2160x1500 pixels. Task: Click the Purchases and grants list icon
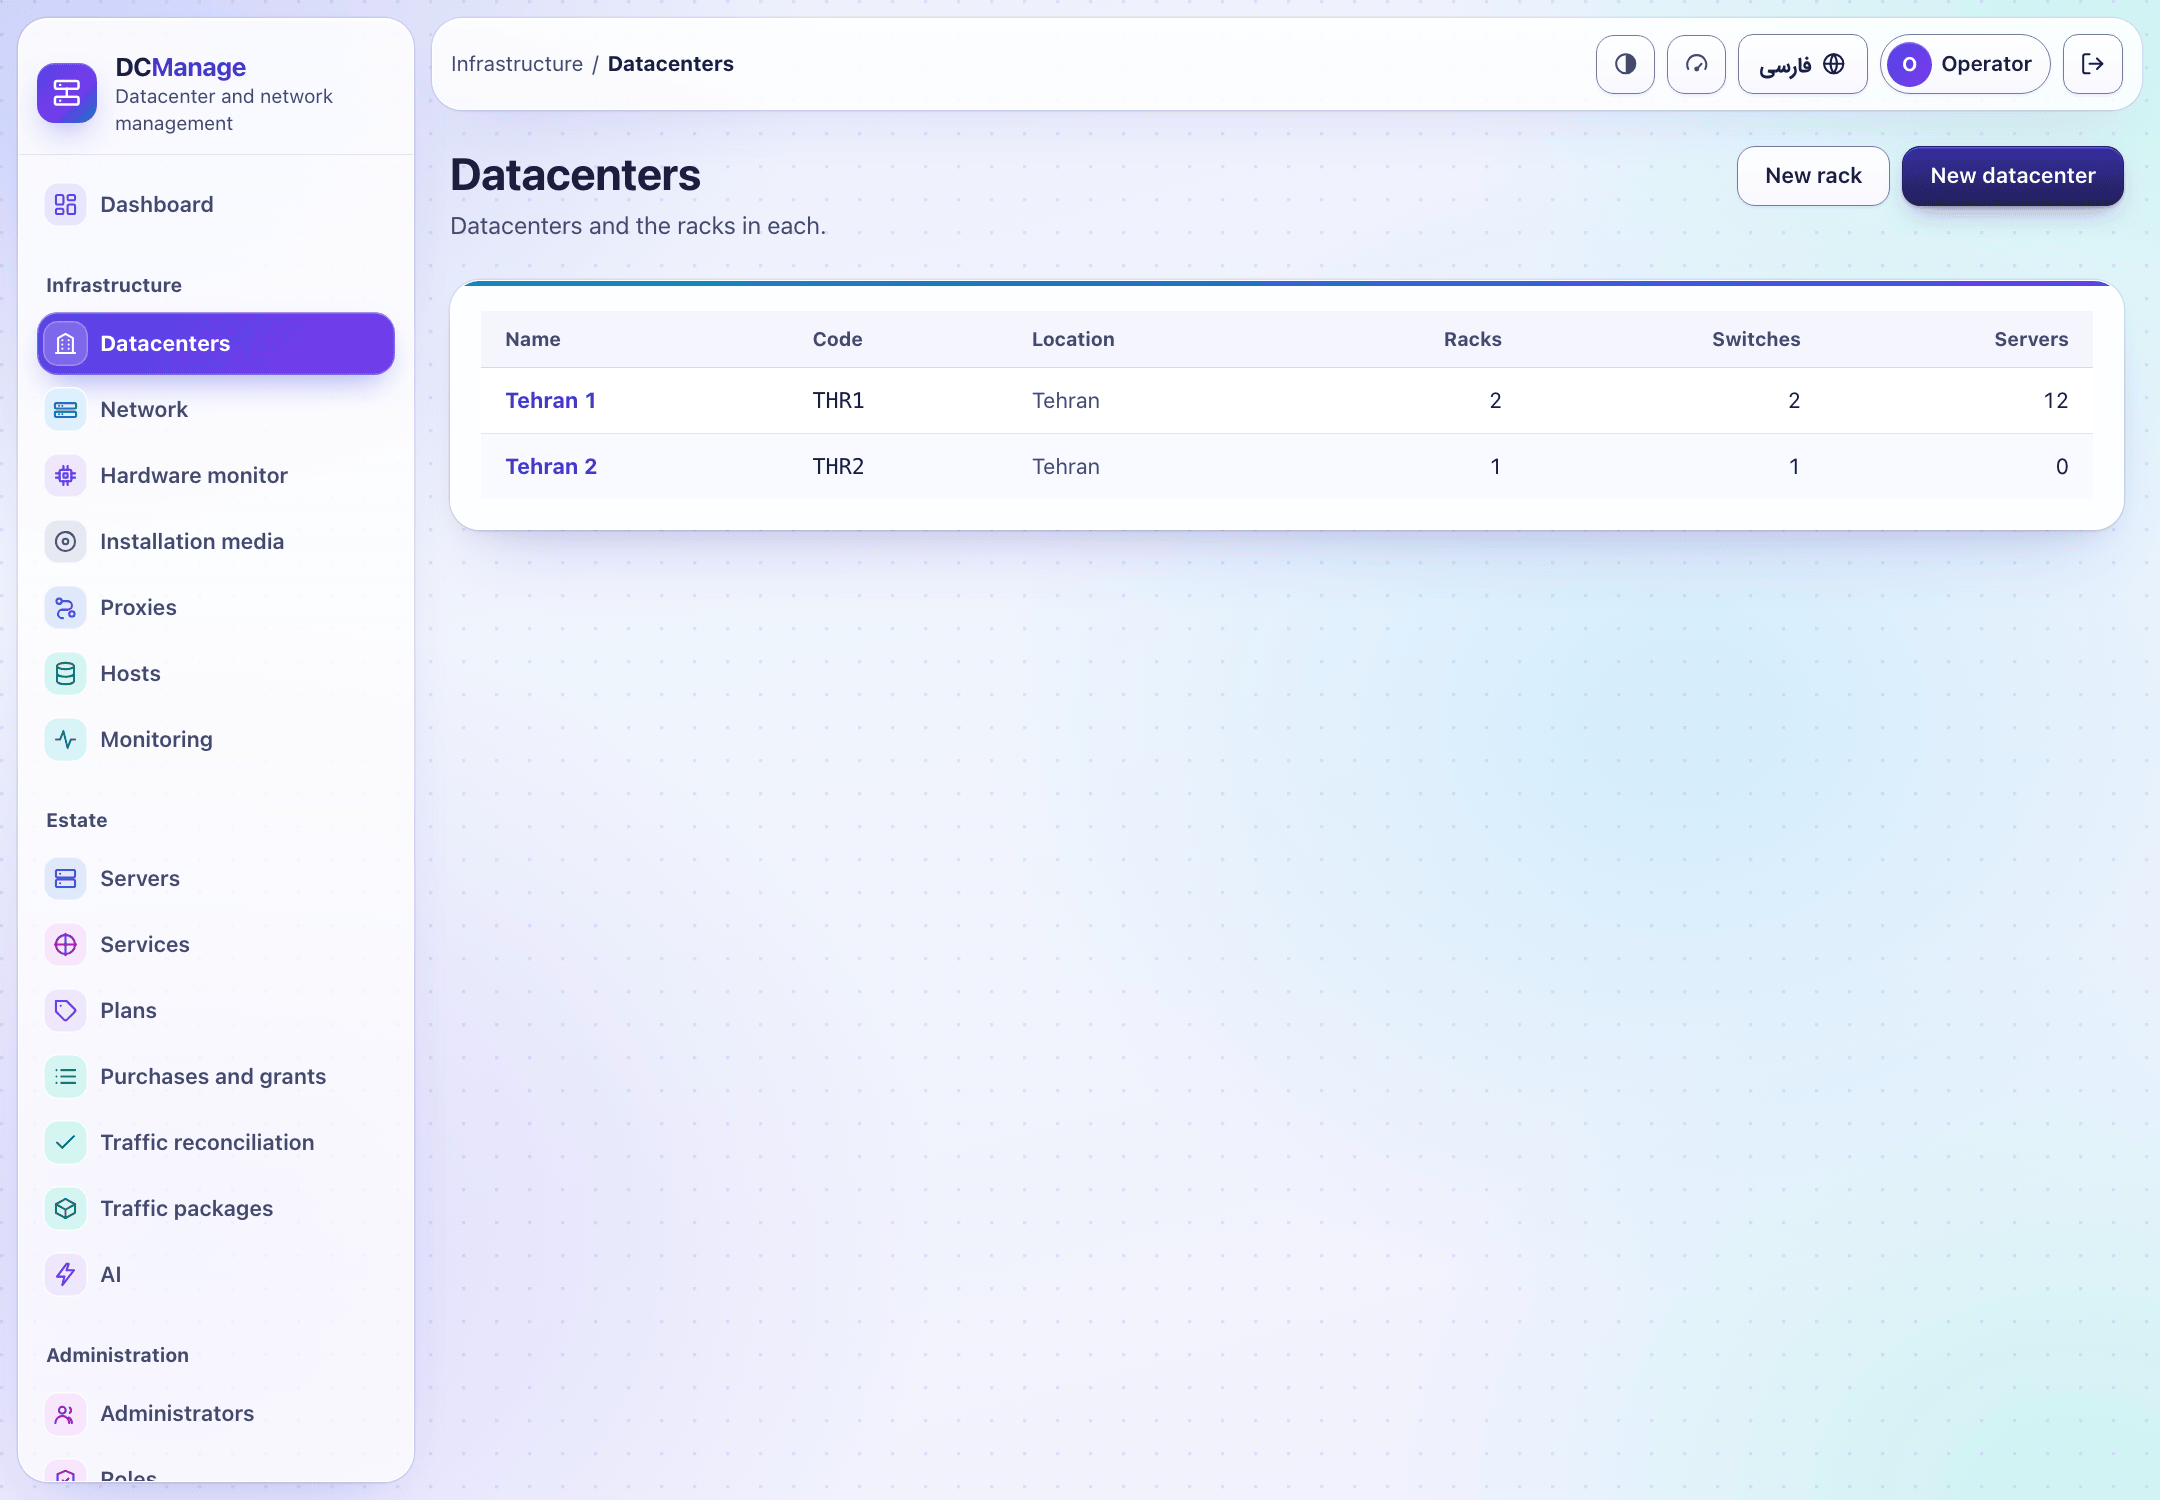65,1077
